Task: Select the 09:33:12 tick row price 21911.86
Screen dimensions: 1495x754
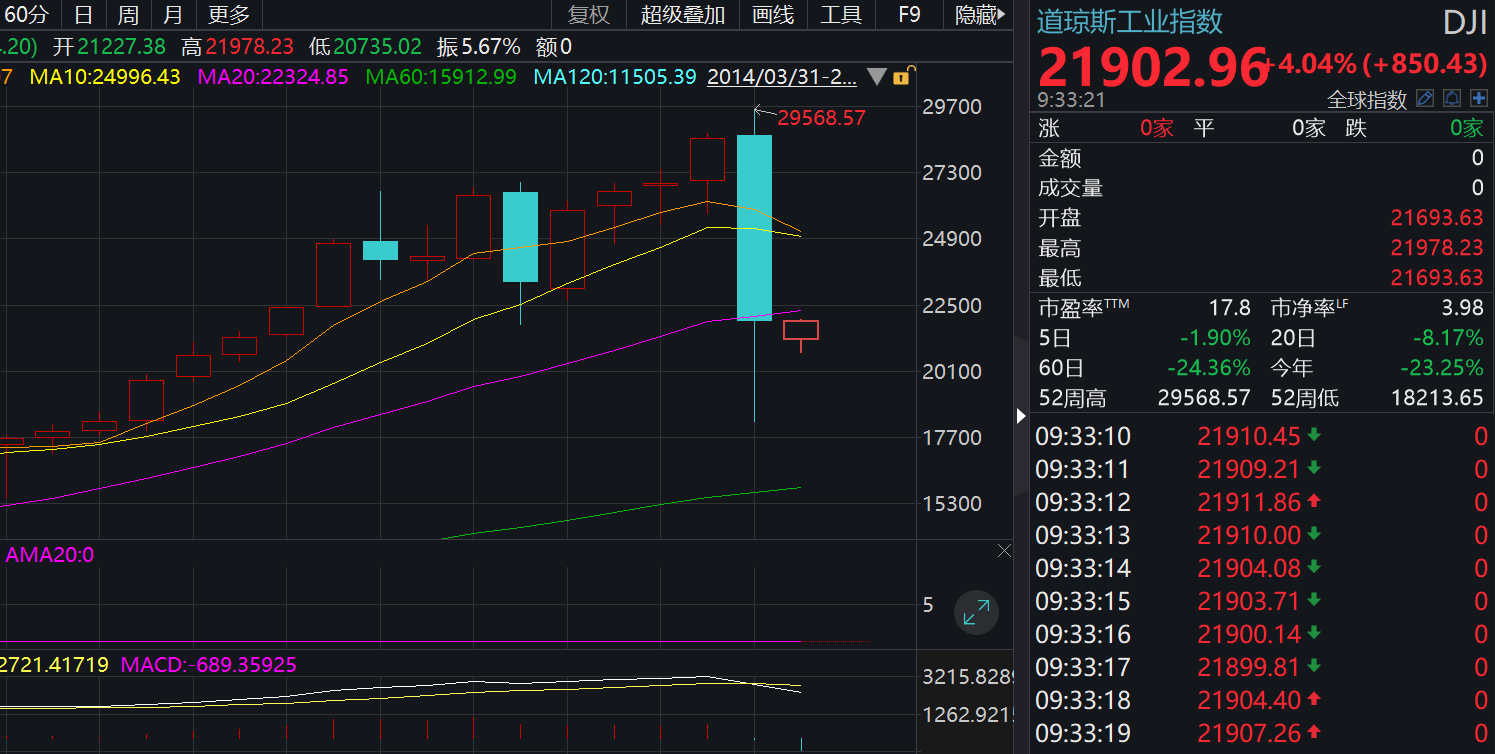Action: click(1249, 502)
